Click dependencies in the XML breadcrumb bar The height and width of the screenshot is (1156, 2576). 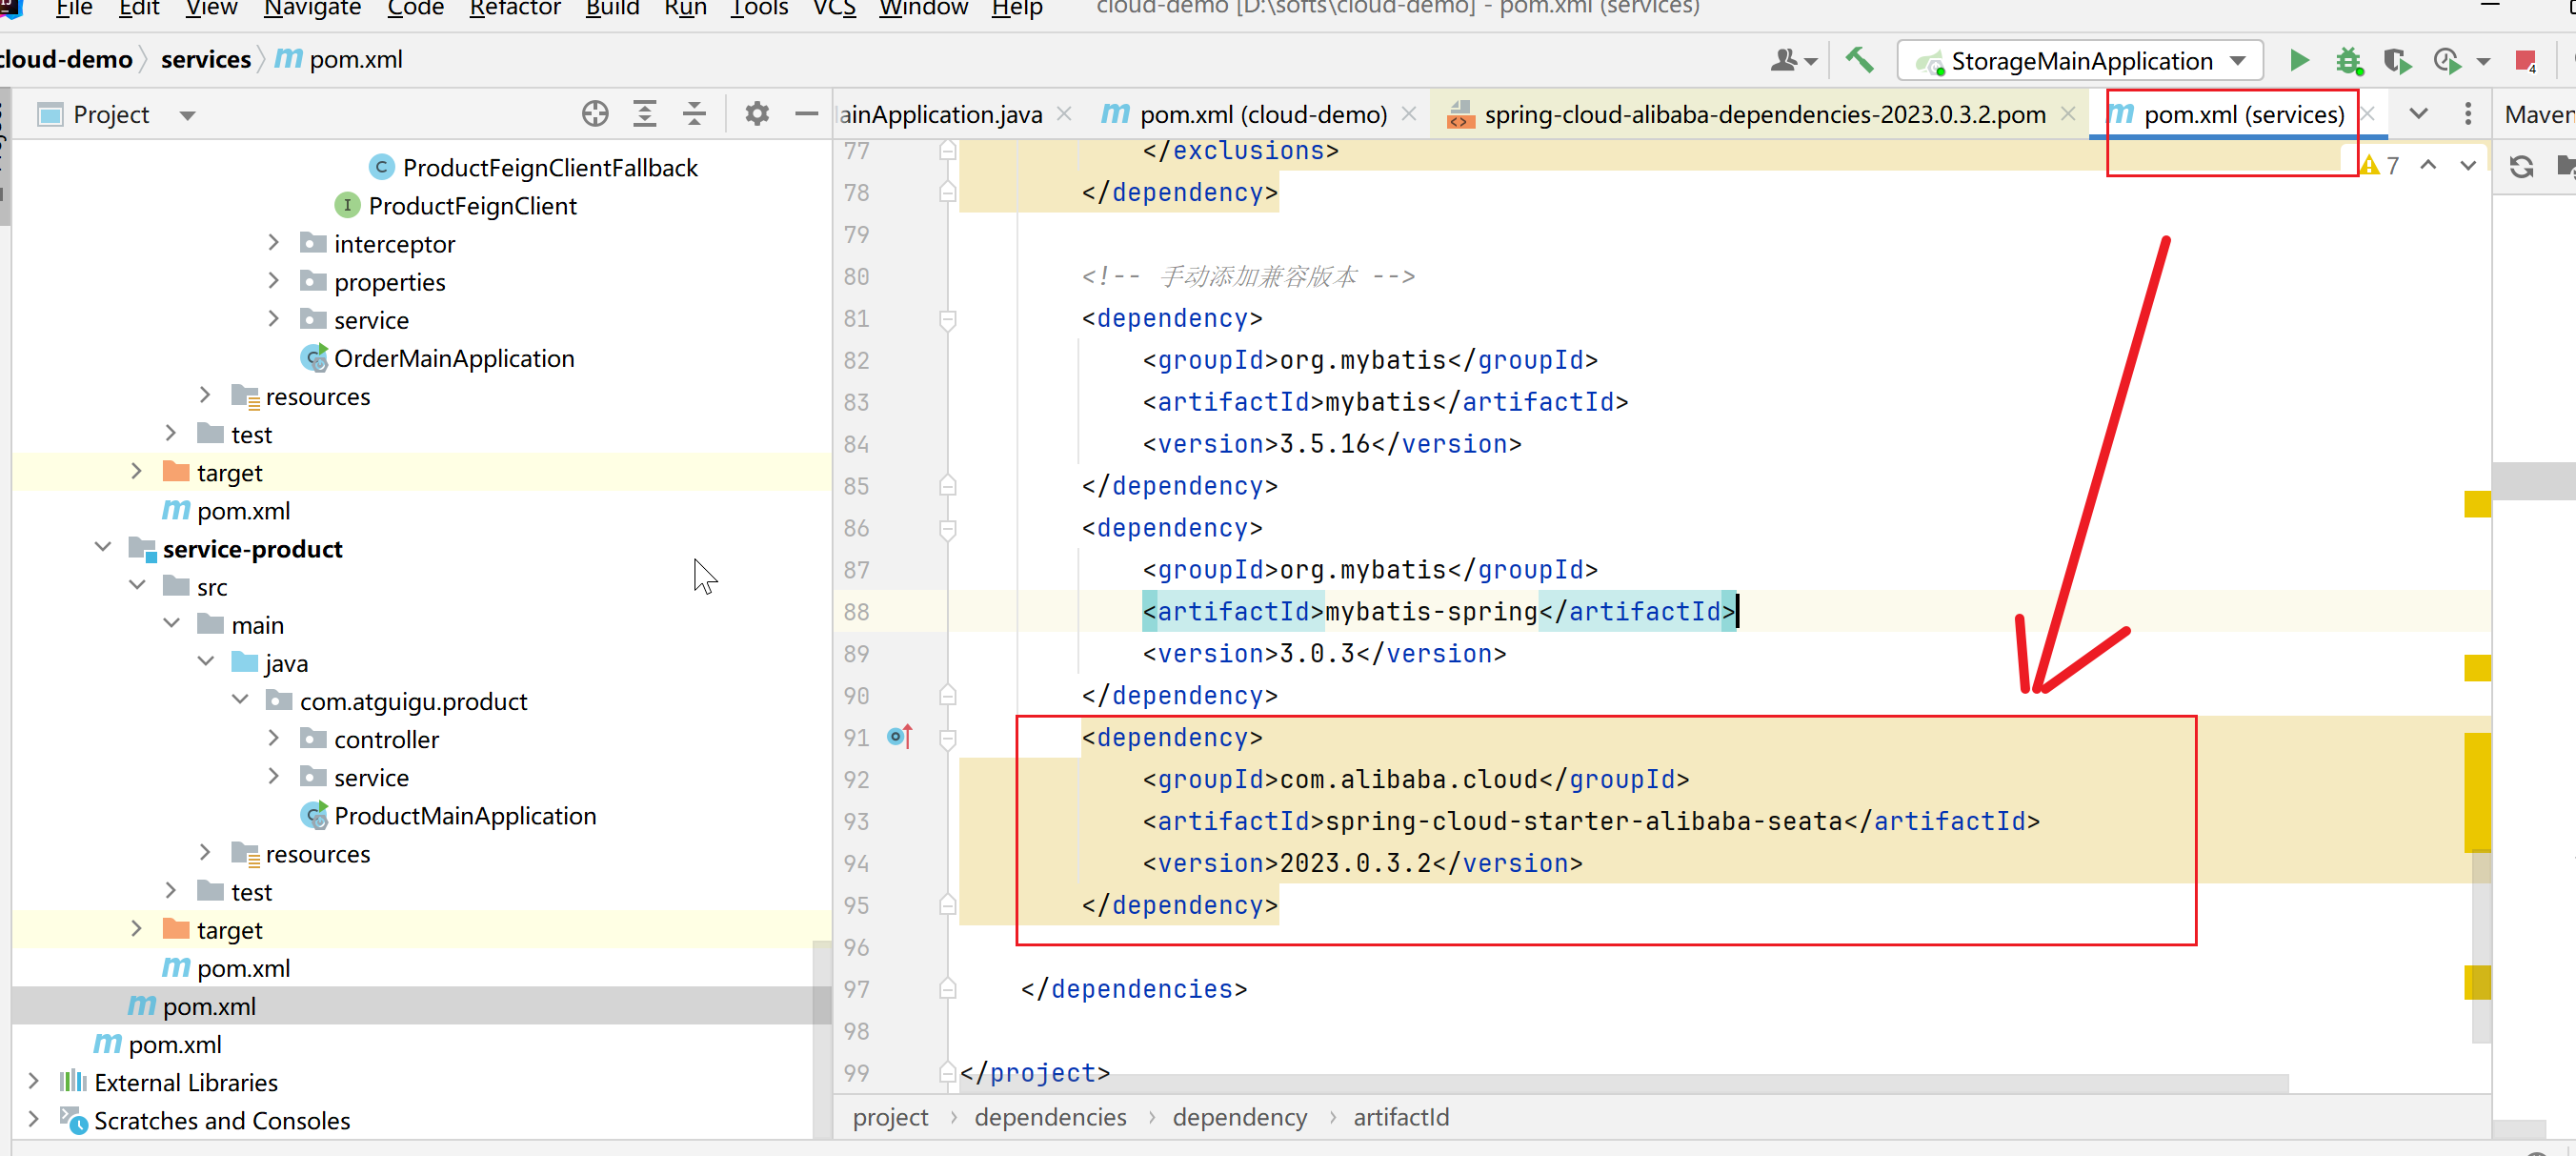[x=1050, y=1117]
